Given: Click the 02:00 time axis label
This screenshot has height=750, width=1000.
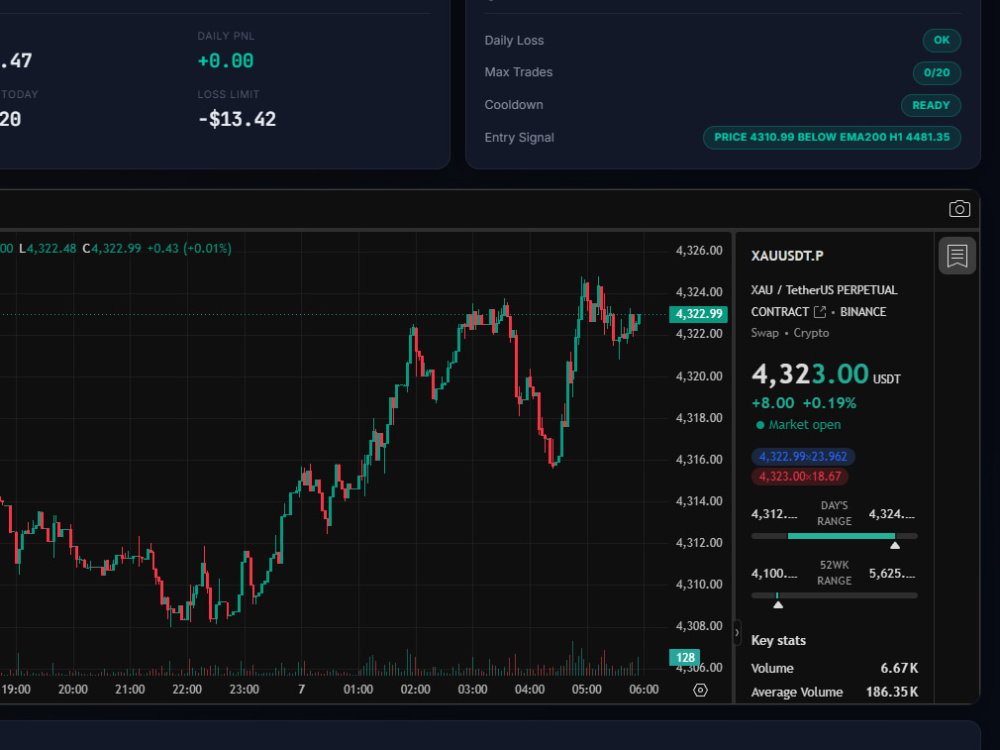Looking at the screenshot, I should click(415, 689).
